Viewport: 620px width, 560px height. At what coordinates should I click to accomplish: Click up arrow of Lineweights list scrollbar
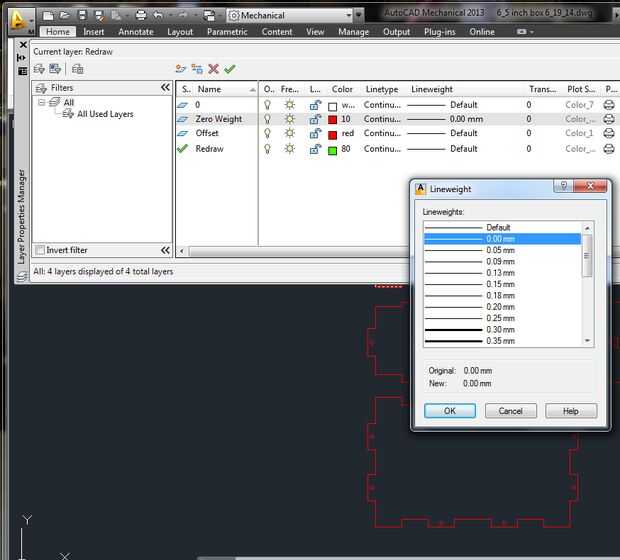587,228
